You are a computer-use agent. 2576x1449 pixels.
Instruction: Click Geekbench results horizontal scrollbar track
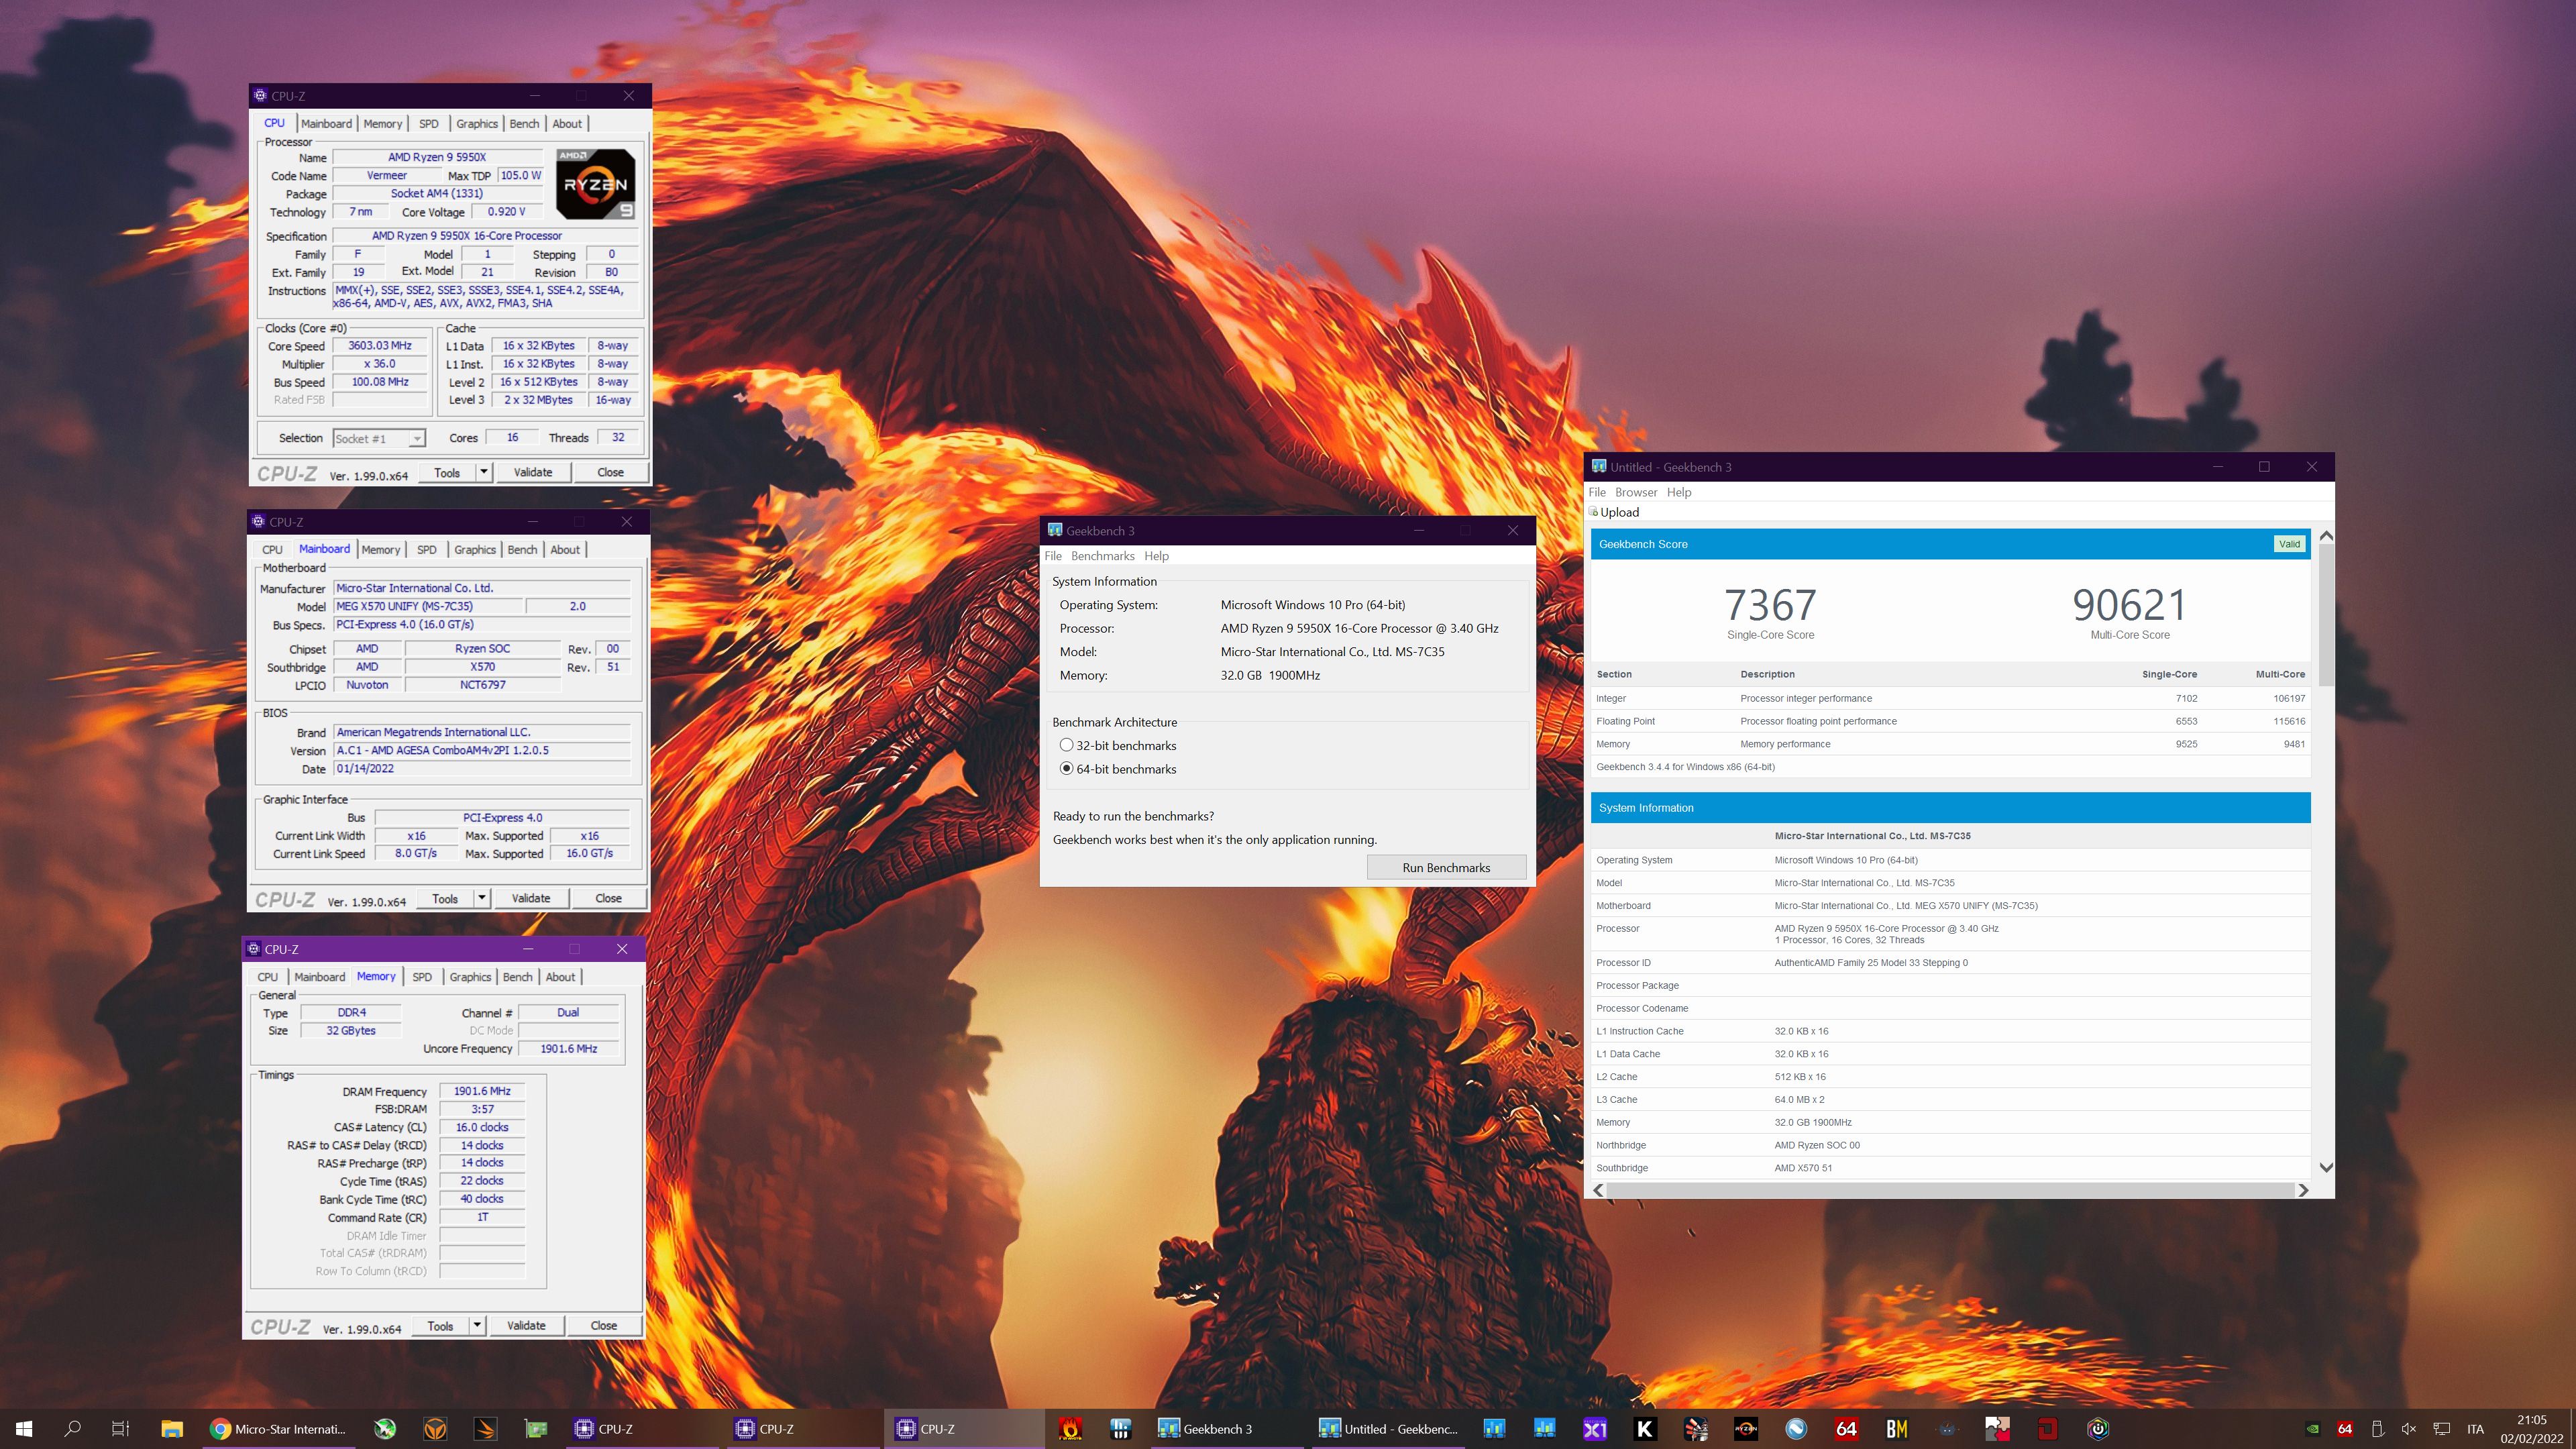tap(1950, 1190)
